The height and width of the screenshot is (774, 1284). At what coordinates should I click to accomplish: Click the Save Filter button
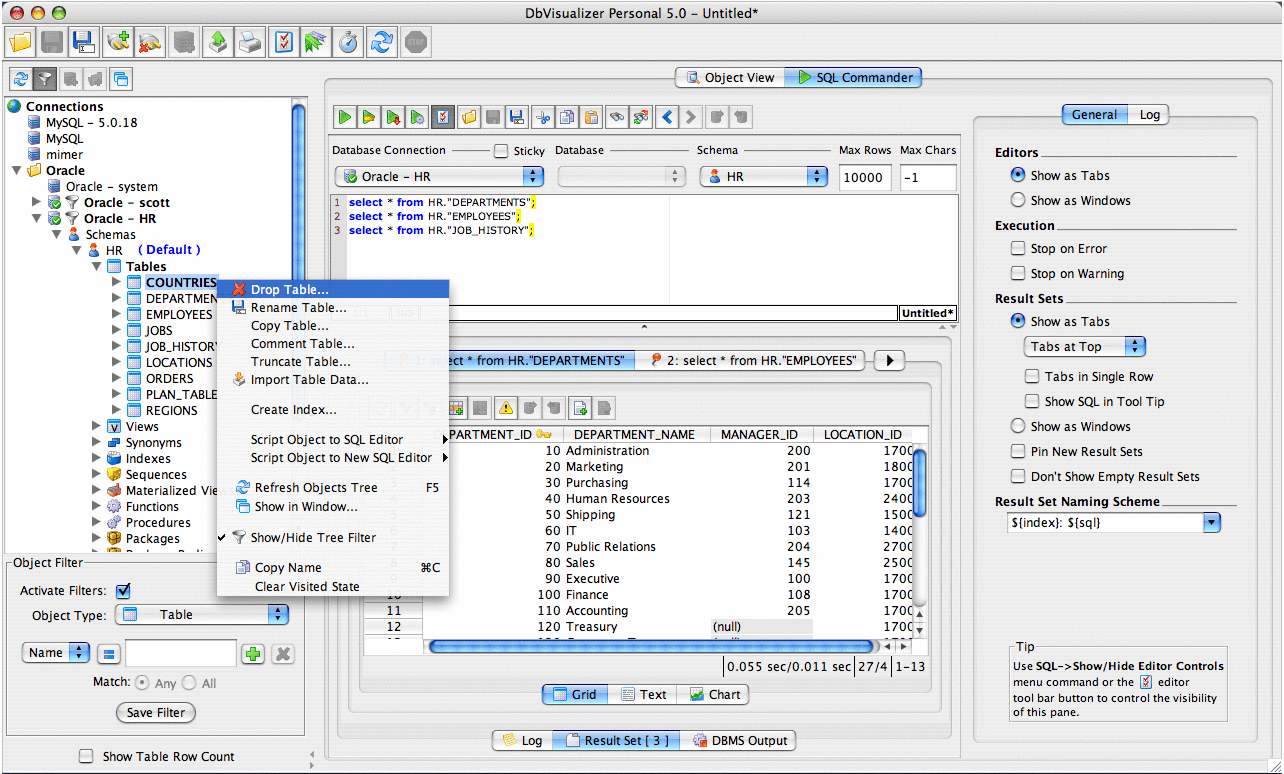click(155, 713)
